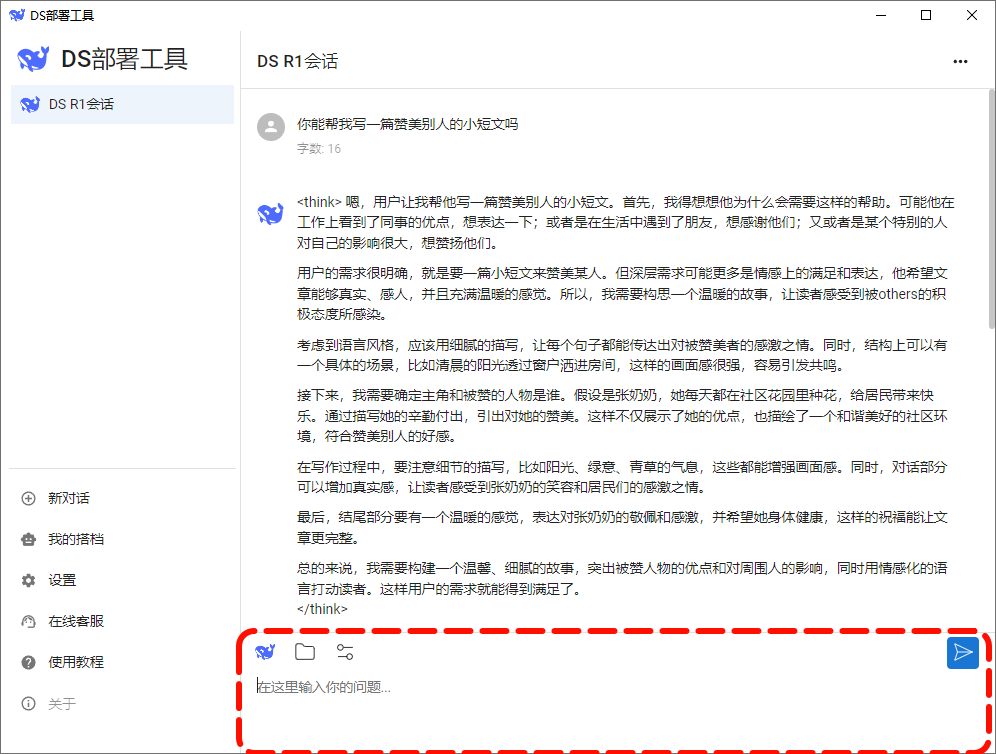Image resolution: width=996 pixels, height=754 pixels.
Task: Click the robot icon for 我的搭档
Action: [29, 539]
